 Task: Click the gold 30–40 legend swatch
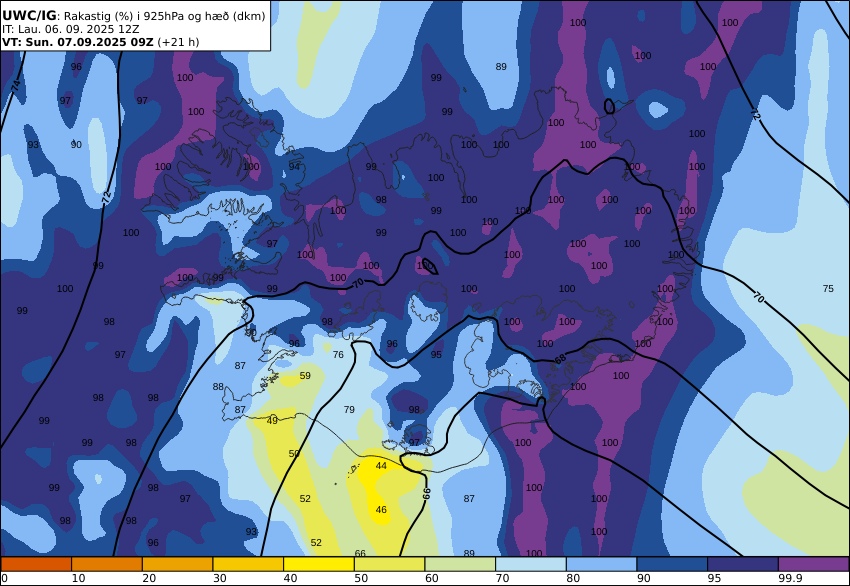pos(248,564)
